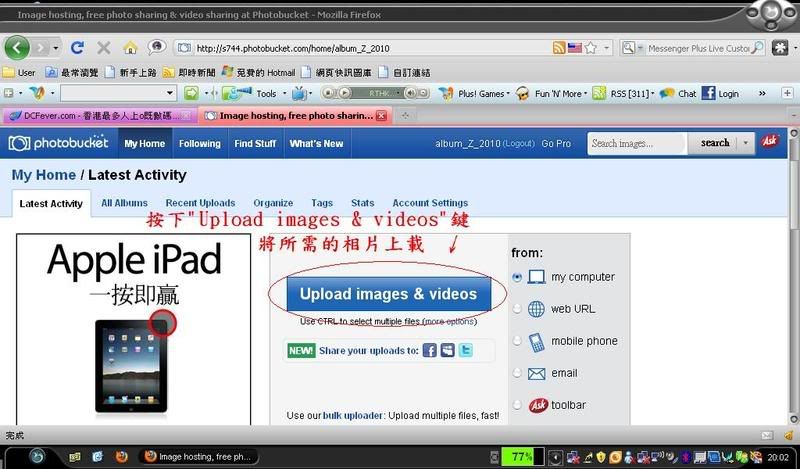800x469 pixels.
Task: Open What's New in the navigation
Action: (x=316, y=144)
